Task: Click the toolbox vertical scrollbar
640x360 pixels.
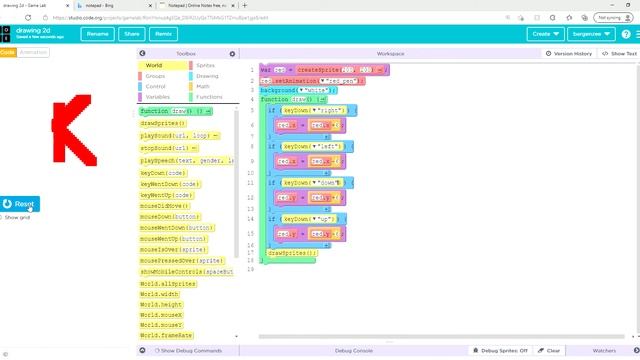Action: pos(236,184)
